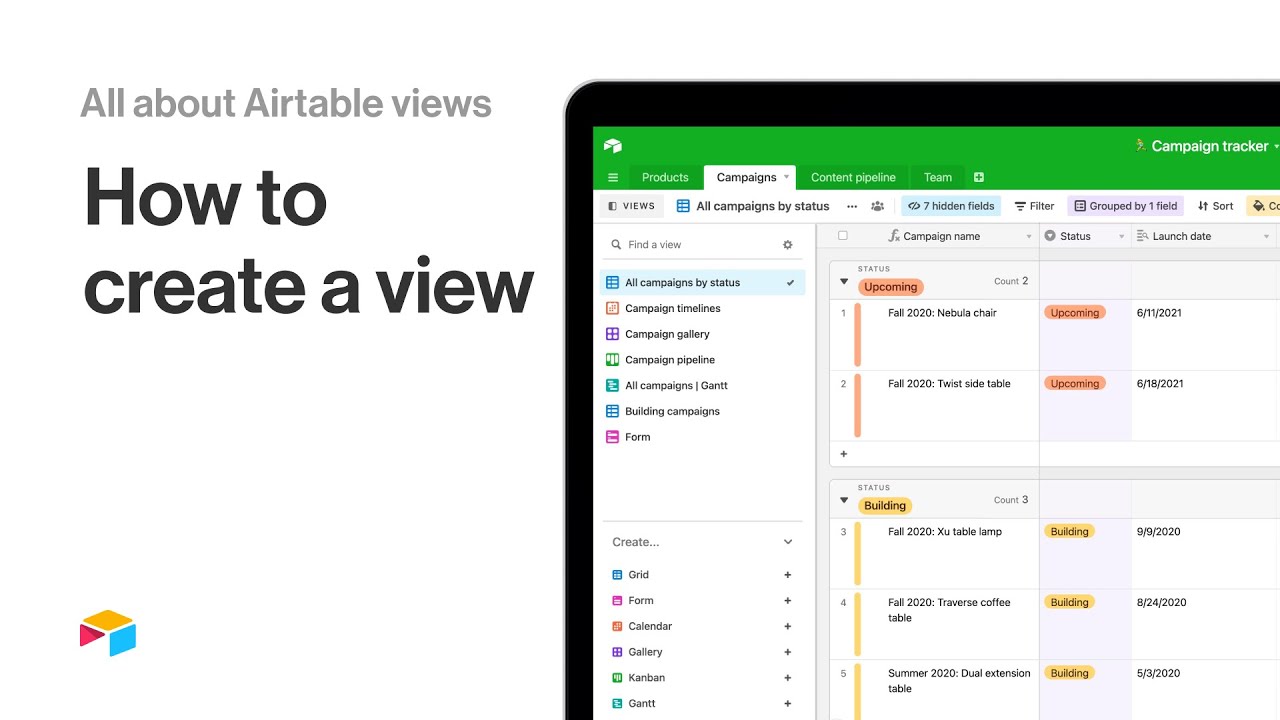Click the Grouped by 1 field button
This screenshot has height=720, width=1280.
point(1125,206)
